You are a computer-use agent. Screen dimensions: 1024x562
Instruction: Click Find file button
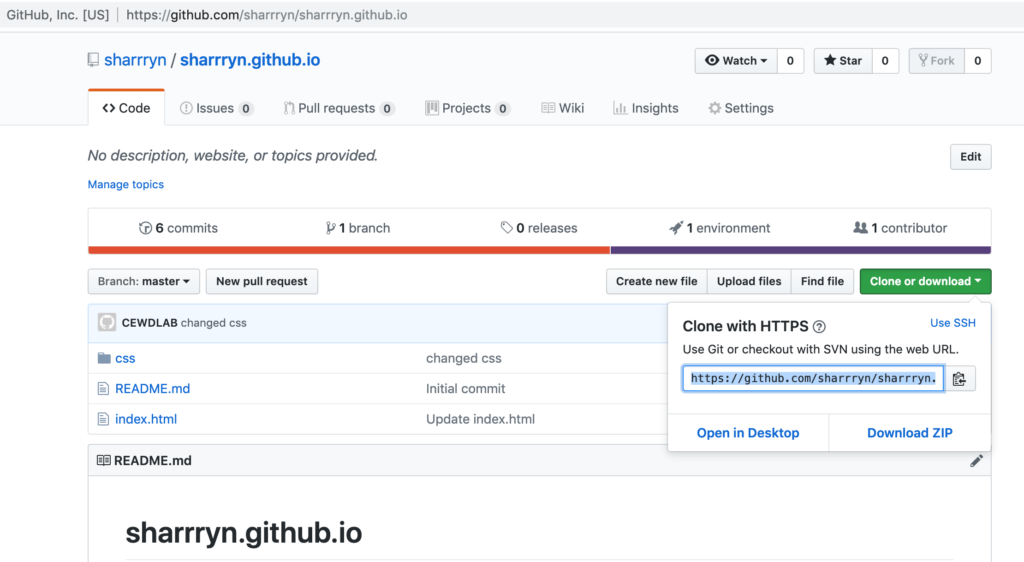point(822,281)
